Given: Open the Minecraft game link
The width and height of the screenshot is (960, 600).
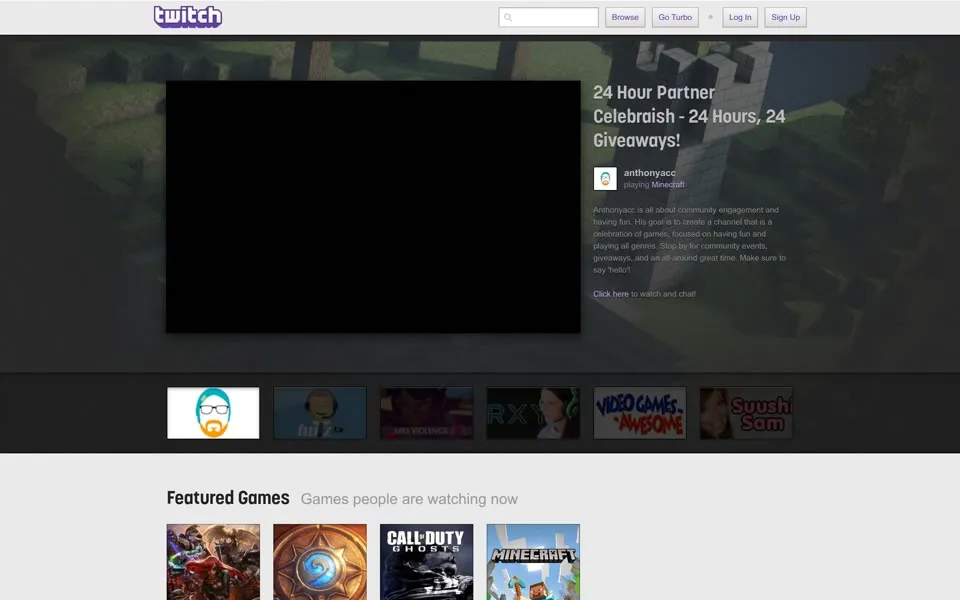Looking at the screenshot, I should [x=668, y=184].
